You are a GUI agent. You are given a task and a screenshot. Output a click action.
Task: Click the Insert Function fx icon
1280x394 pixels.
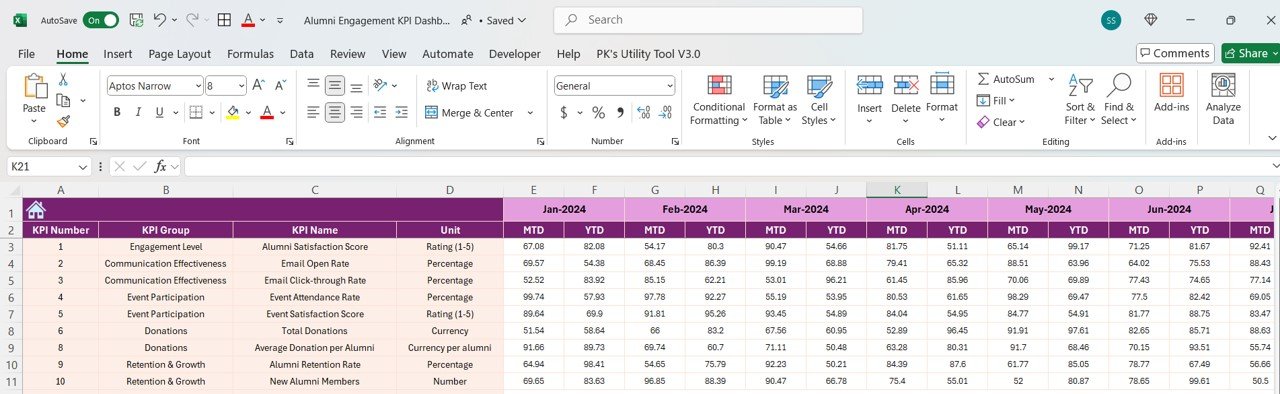[160, 167]
